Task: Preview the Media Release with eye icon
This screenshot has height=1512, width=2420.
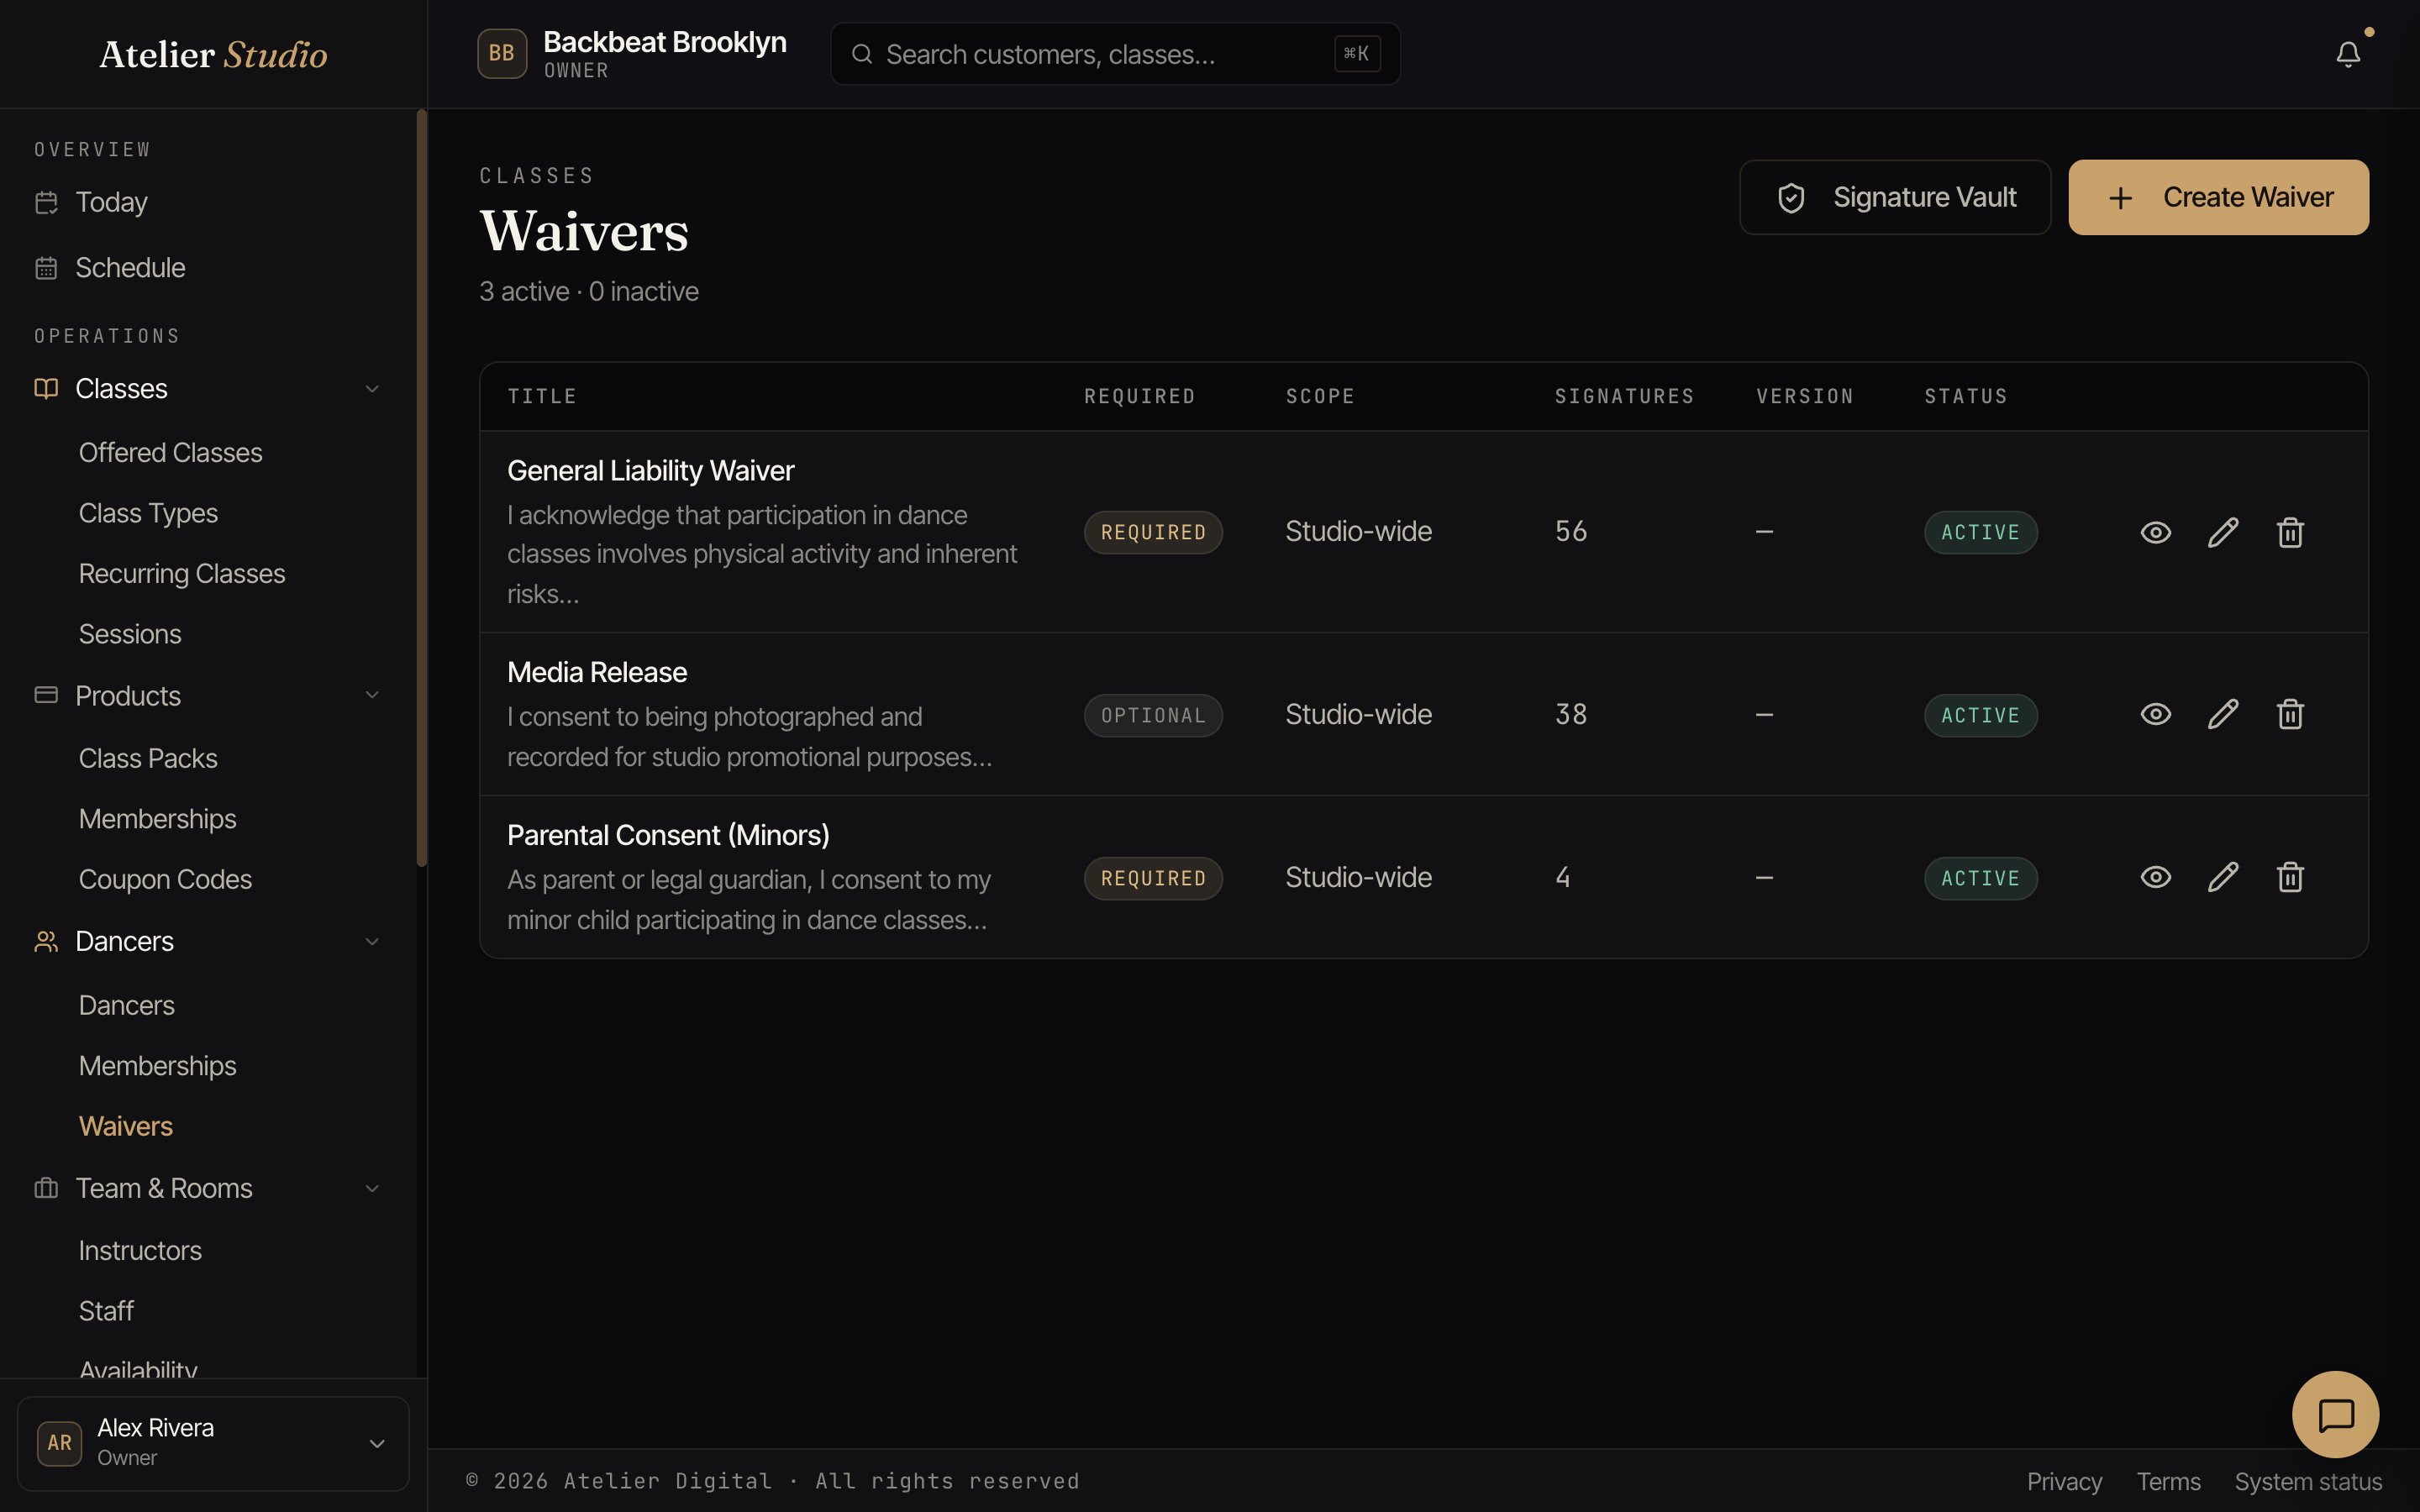Action: point(2155,714)
